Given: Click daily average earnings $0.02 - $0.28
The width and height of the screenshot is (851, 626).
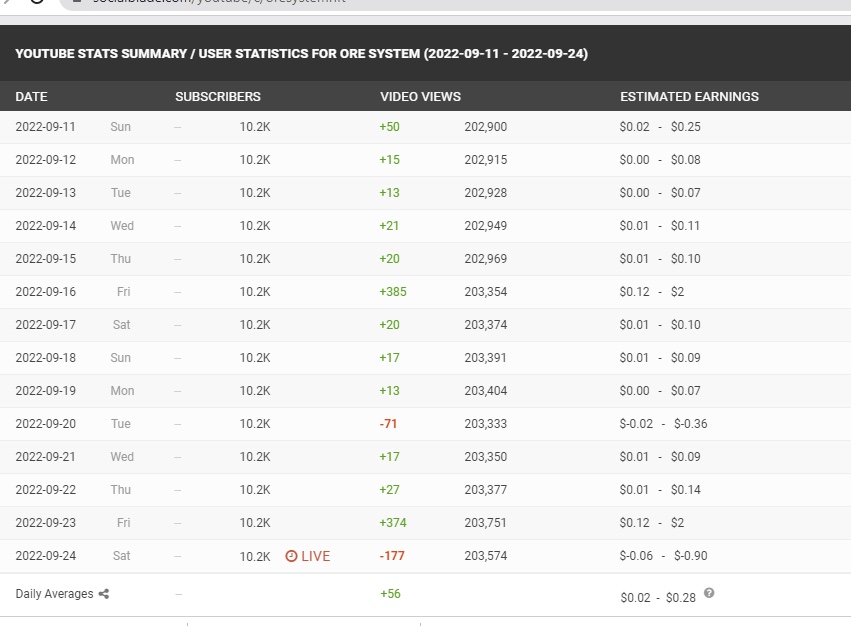Looking at the screenshot, I should pos(658,598).
